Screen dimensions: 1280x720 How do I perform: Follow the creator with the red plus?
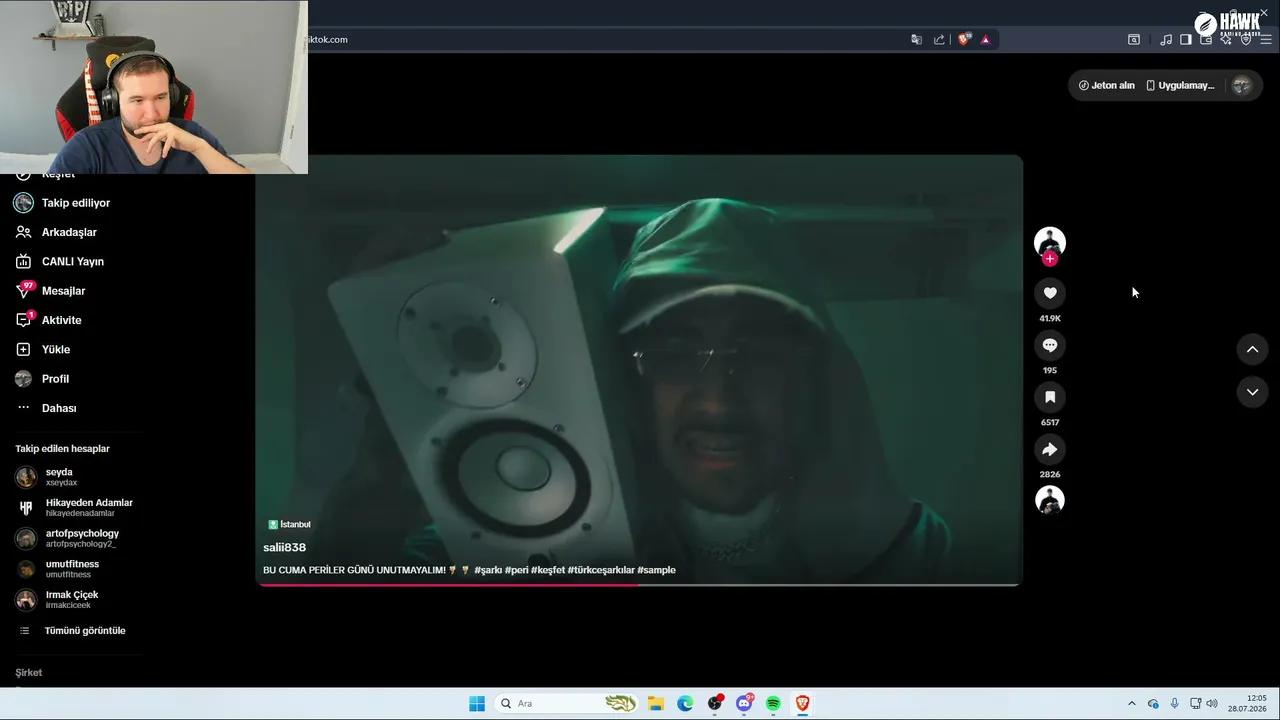coord(1049,259)
